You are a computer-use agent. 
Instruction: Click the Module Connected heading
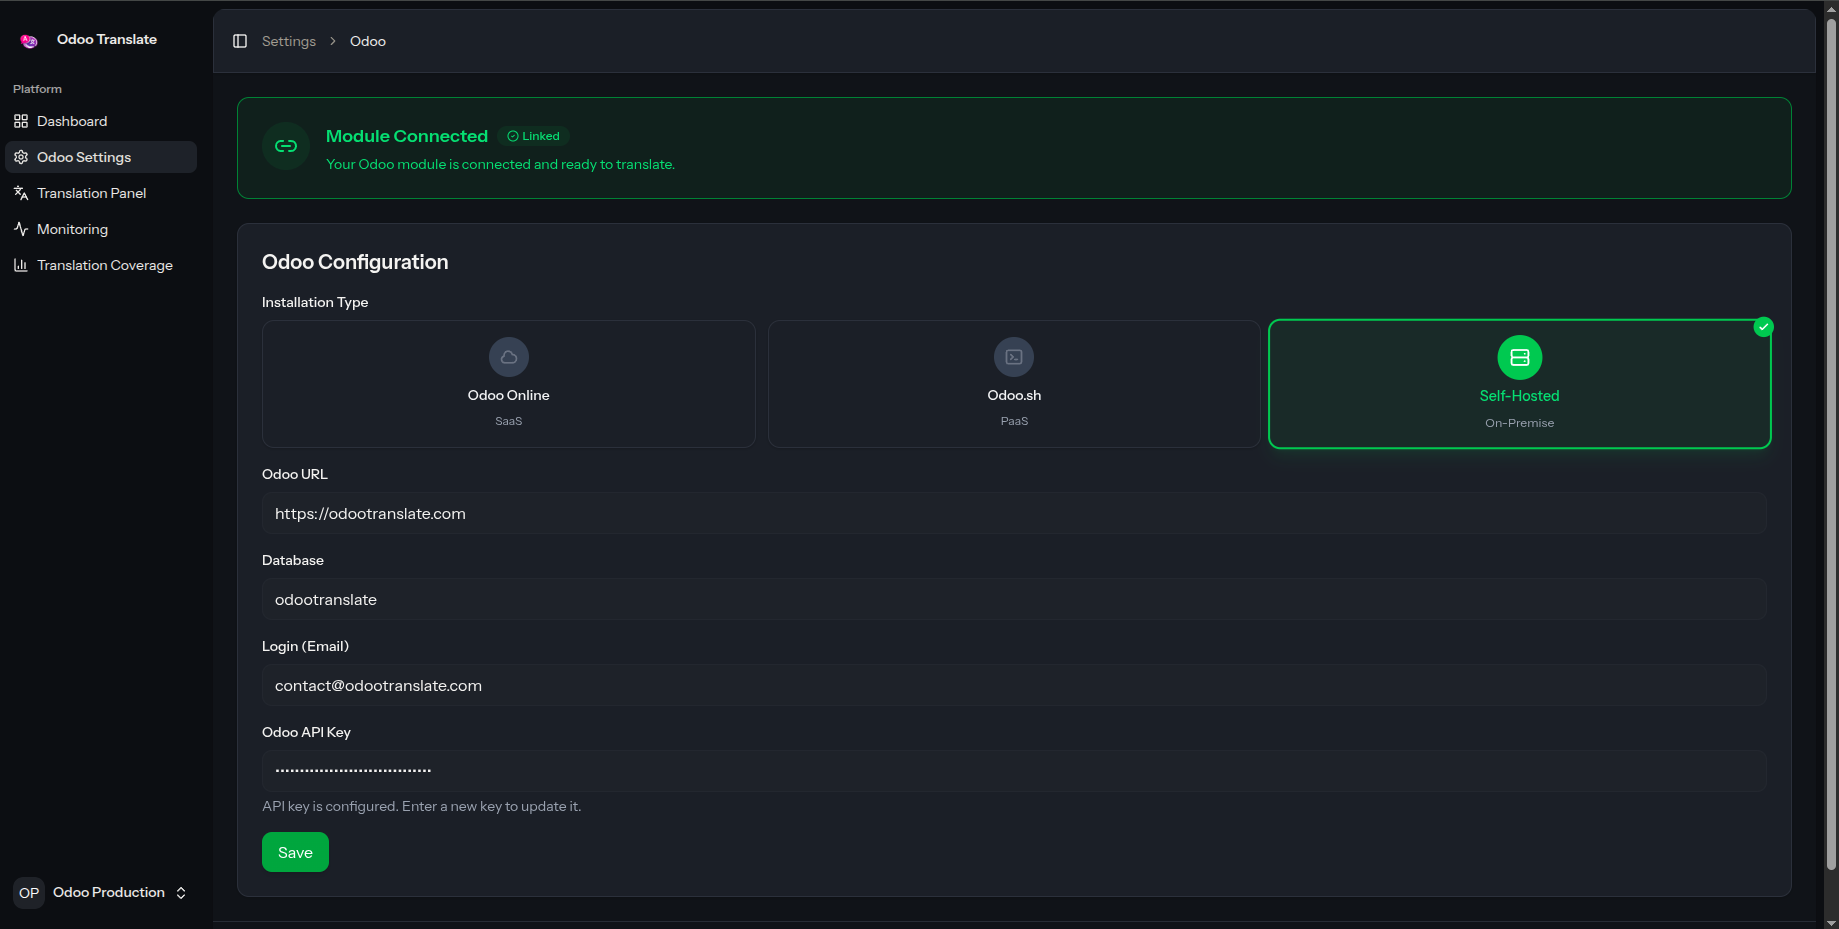point(407,136)
